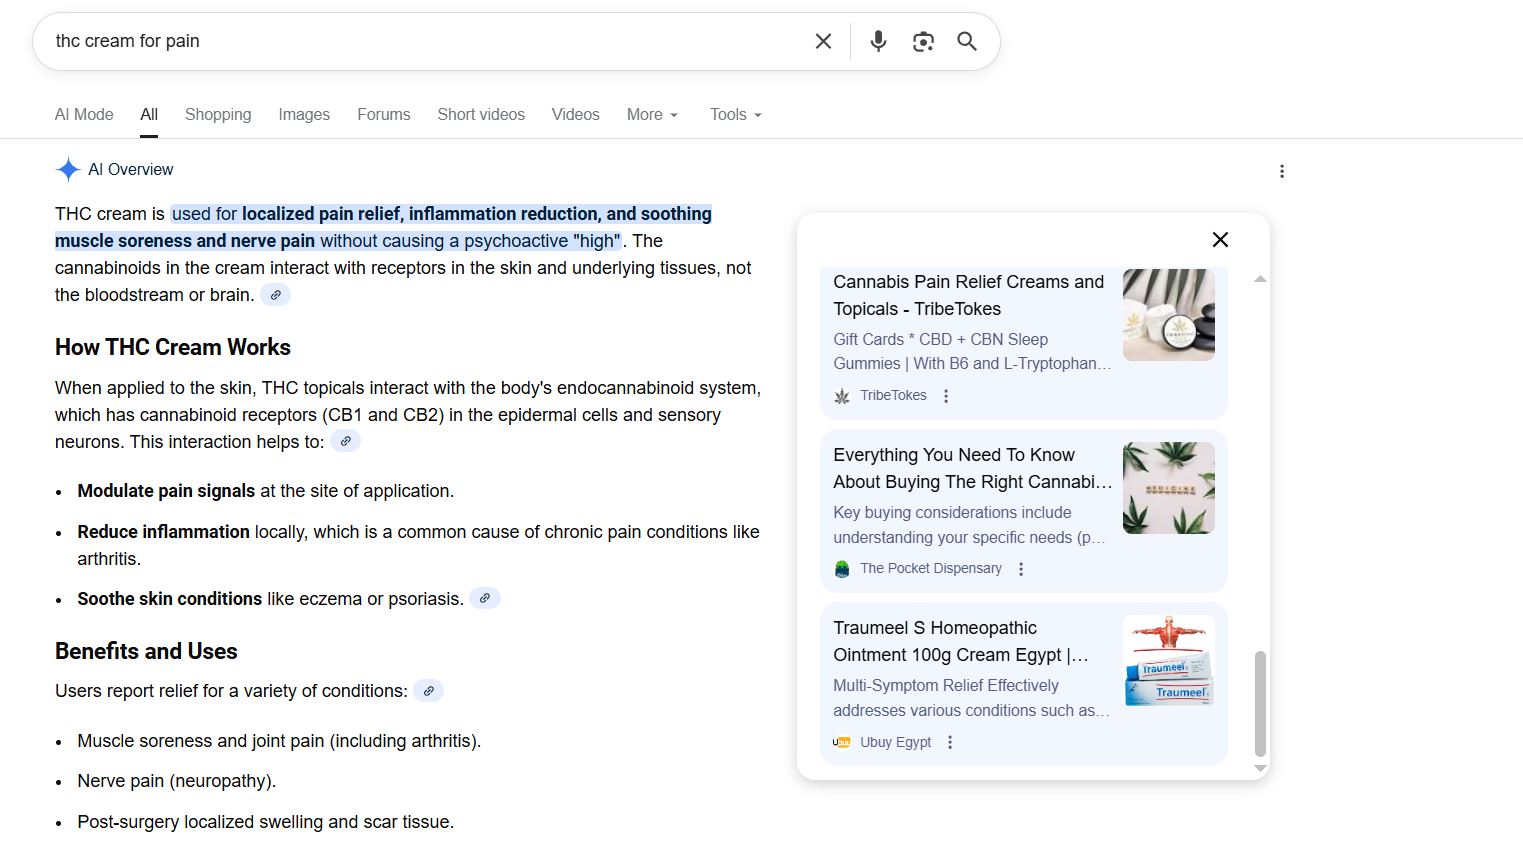The width and height of the screenshot is (1523, 846).
Task: Click the sources panel scrollbar thumb
Action: [x=1260, y=704]
